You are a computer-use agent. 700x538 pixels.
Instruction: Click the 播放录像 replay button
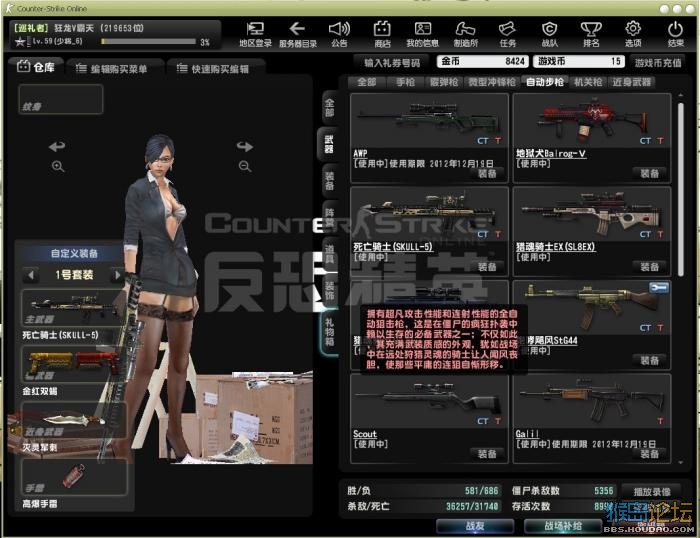[x=652, y=492]
